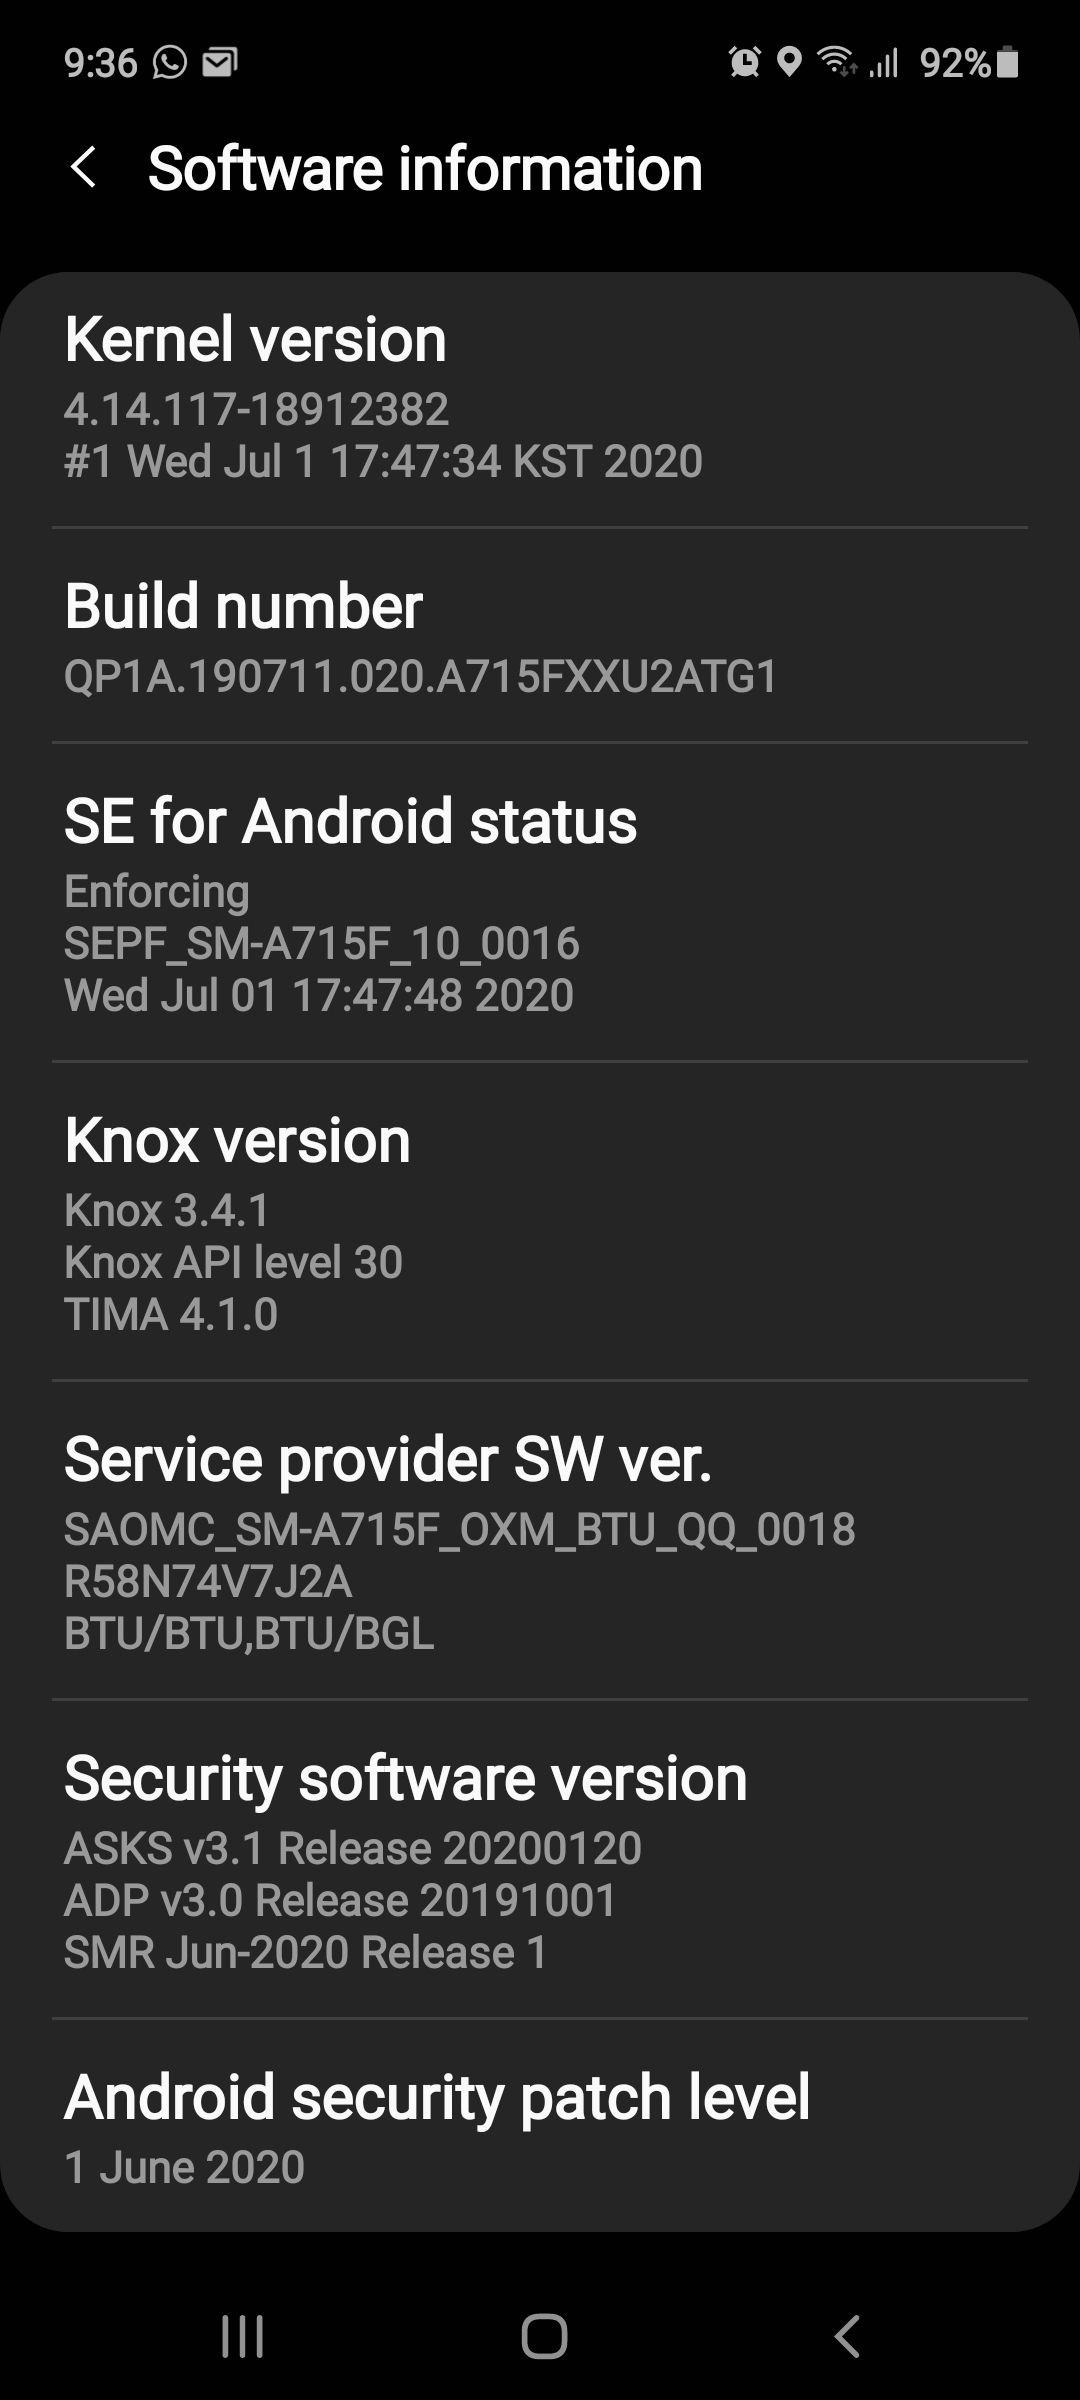Tap the Software information title
The width and height of the screenshot is (1080, 2400).
click(425, 168)
